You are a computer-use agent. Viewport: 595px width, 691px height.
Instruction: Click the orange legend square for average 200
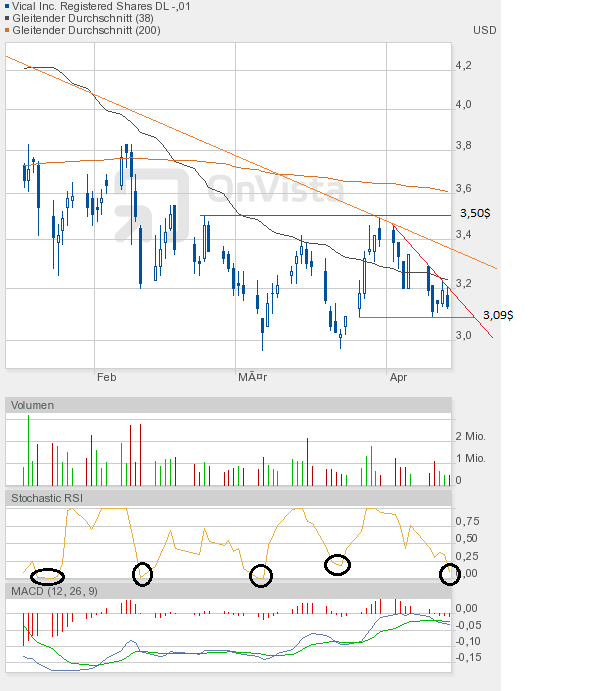point(7,30)
